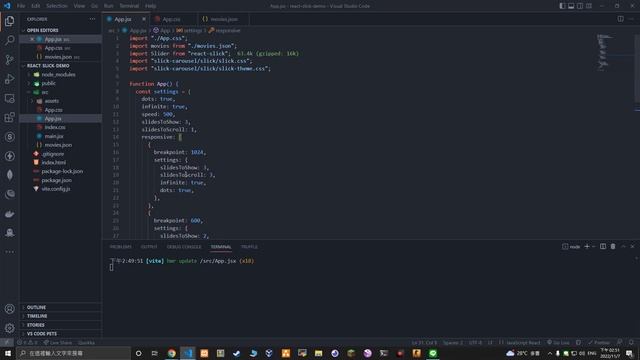Viewport: 640px width, 360px height.
Task: Click the leaf icon in the activity bar
Action: pyautogui.click(x=10, y=175)
